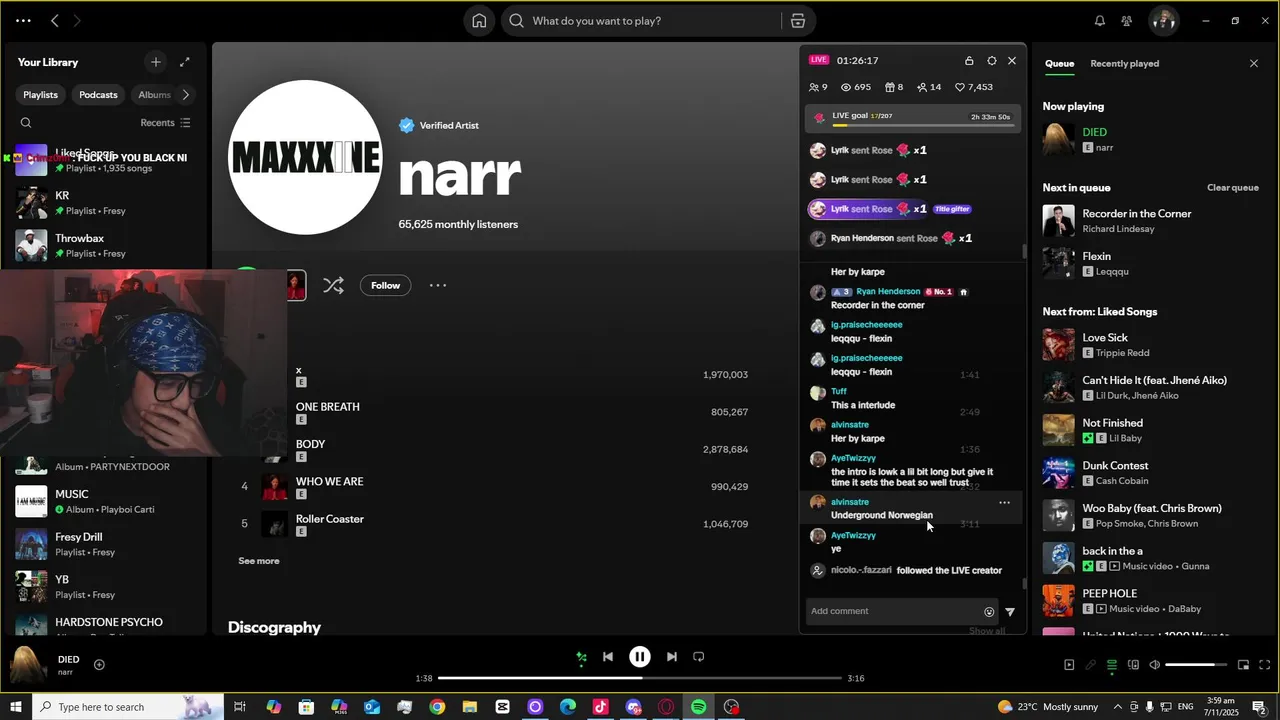
Task: Focus the What do you want to play search
Action: 643,21
